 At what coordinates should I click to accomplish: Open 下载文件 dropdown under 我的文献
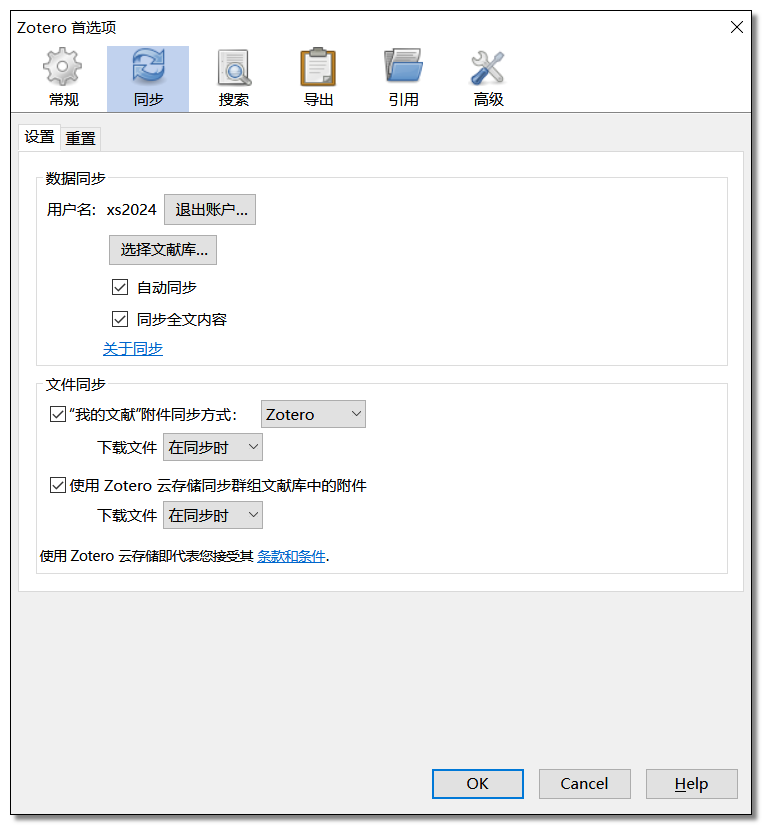213,447
